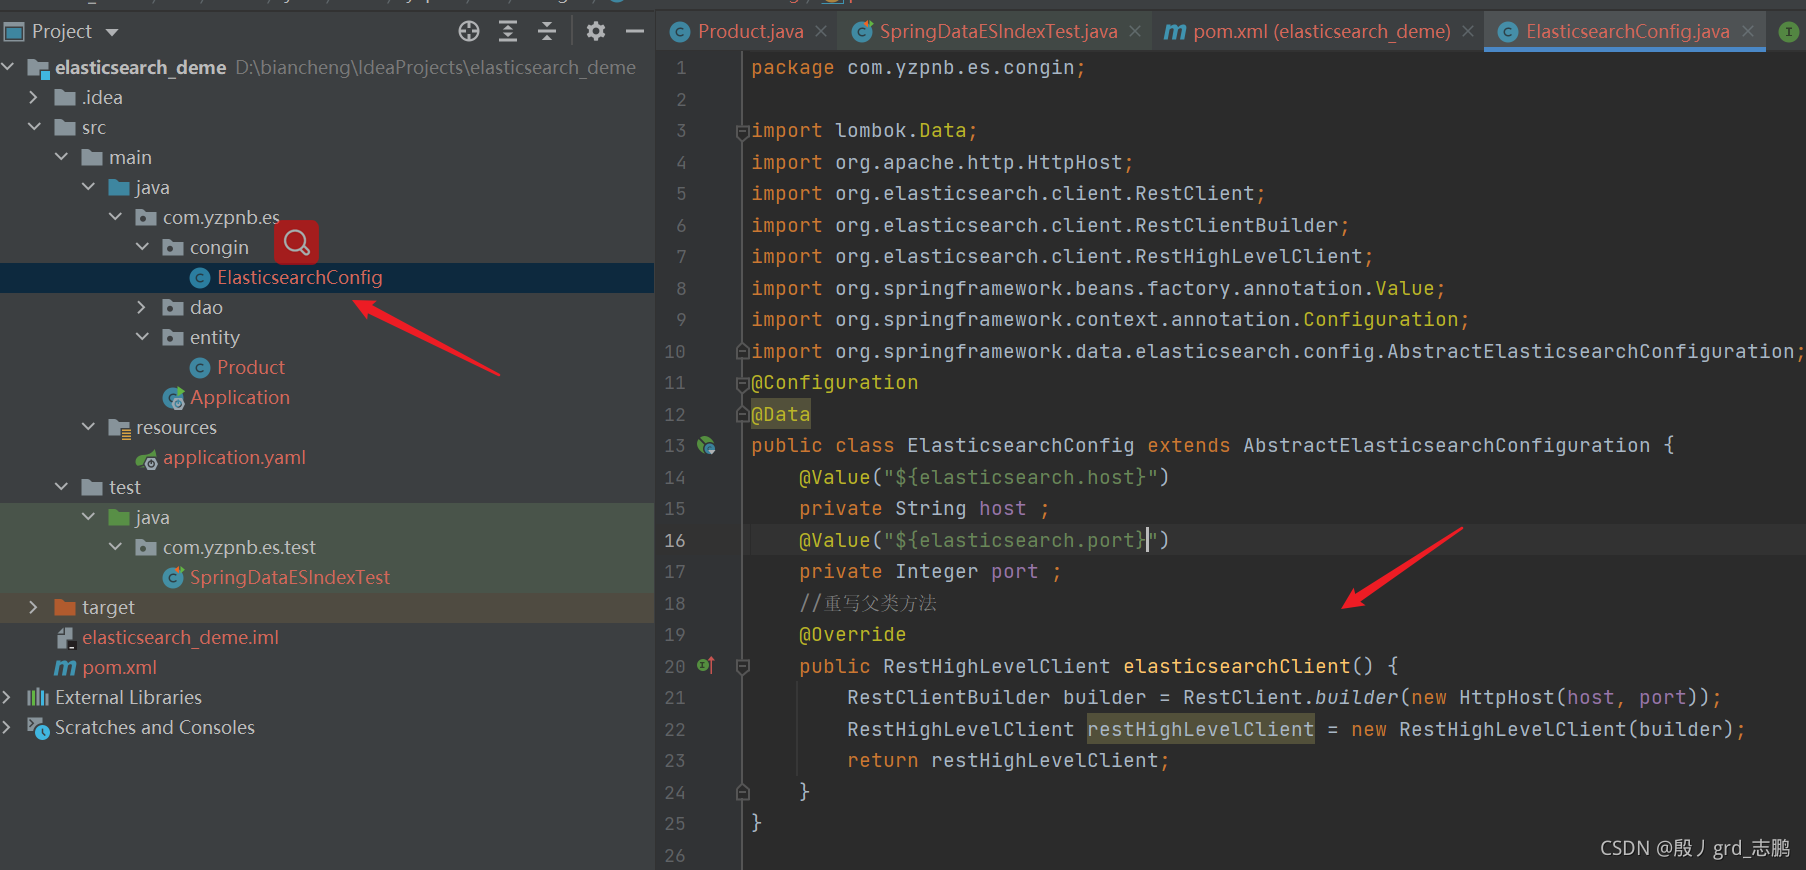Select the dao package row
The height and width of the screenshot is (870, 1806).
pyautogui.click(x=327, y=307)
